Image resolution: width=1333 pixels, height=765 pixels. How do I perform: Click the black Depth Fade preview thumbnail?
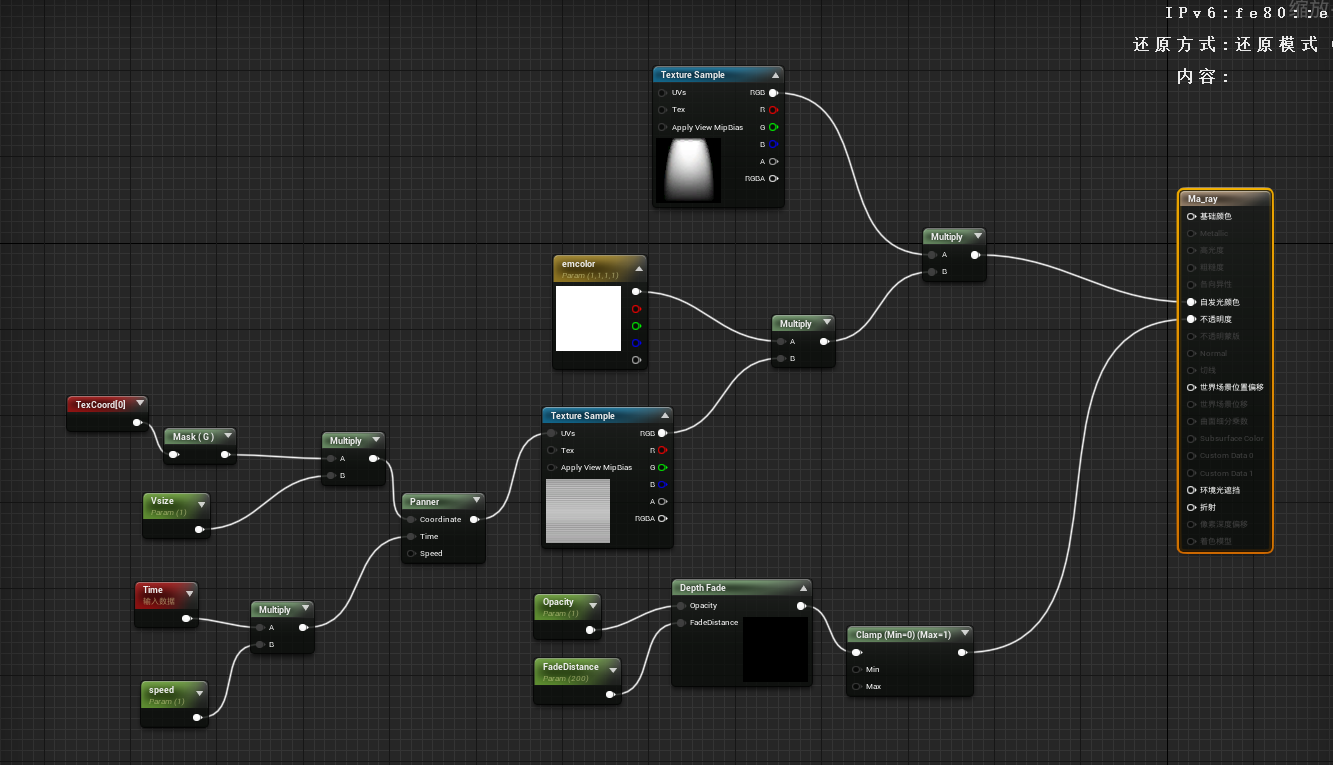(x=775, y=650)
